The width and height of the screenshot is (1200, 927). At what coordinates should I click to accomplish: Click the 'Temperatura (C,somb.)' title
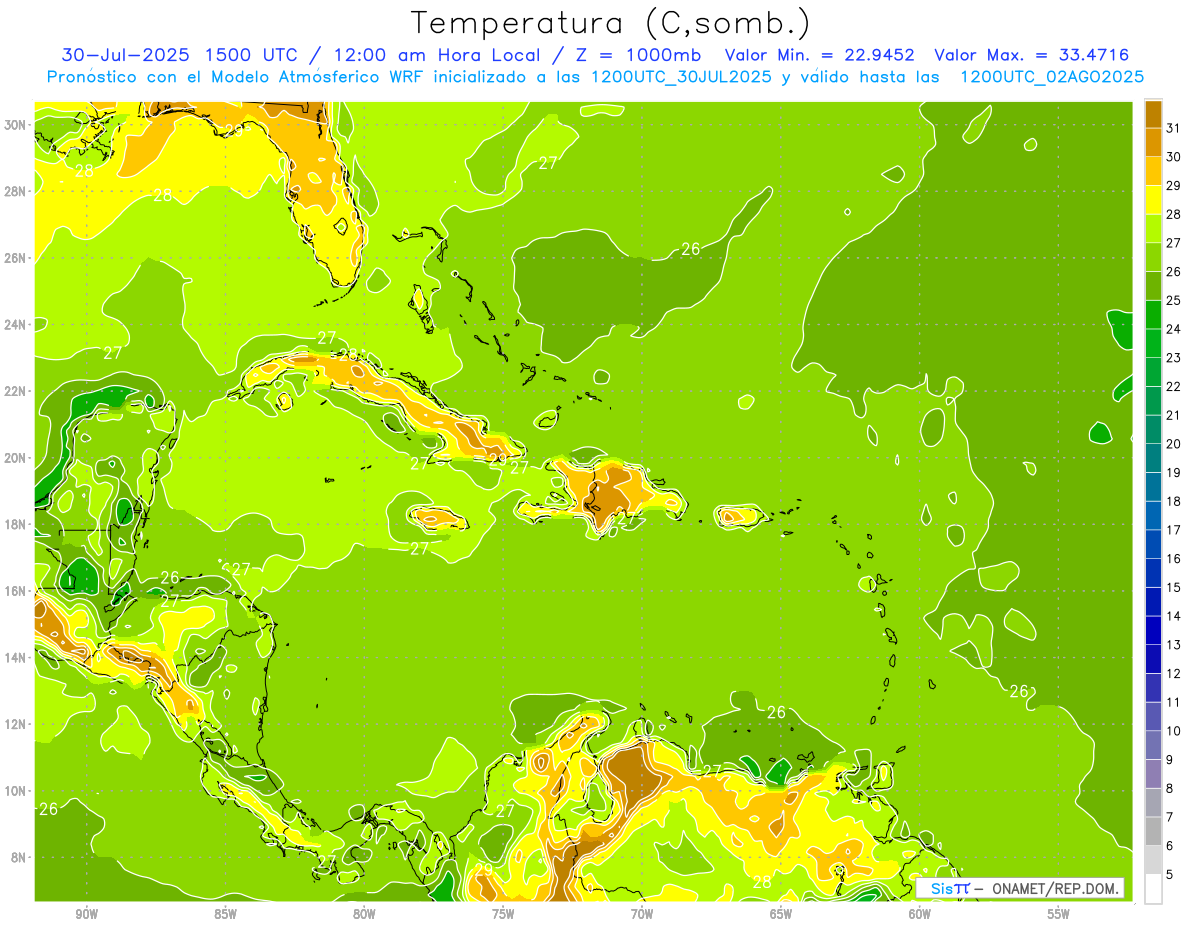(611, 24)
